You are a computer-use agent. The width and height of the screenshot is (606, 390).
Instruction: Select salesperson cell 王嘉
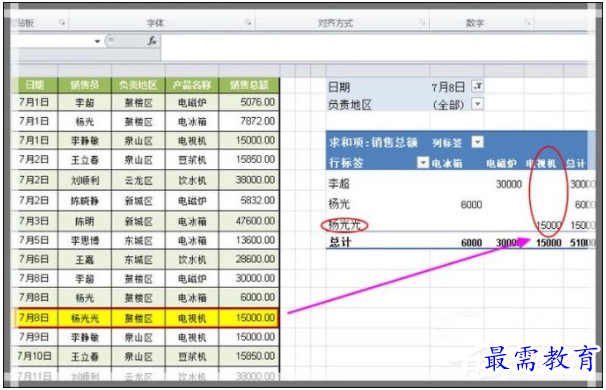tap(85, 259)
